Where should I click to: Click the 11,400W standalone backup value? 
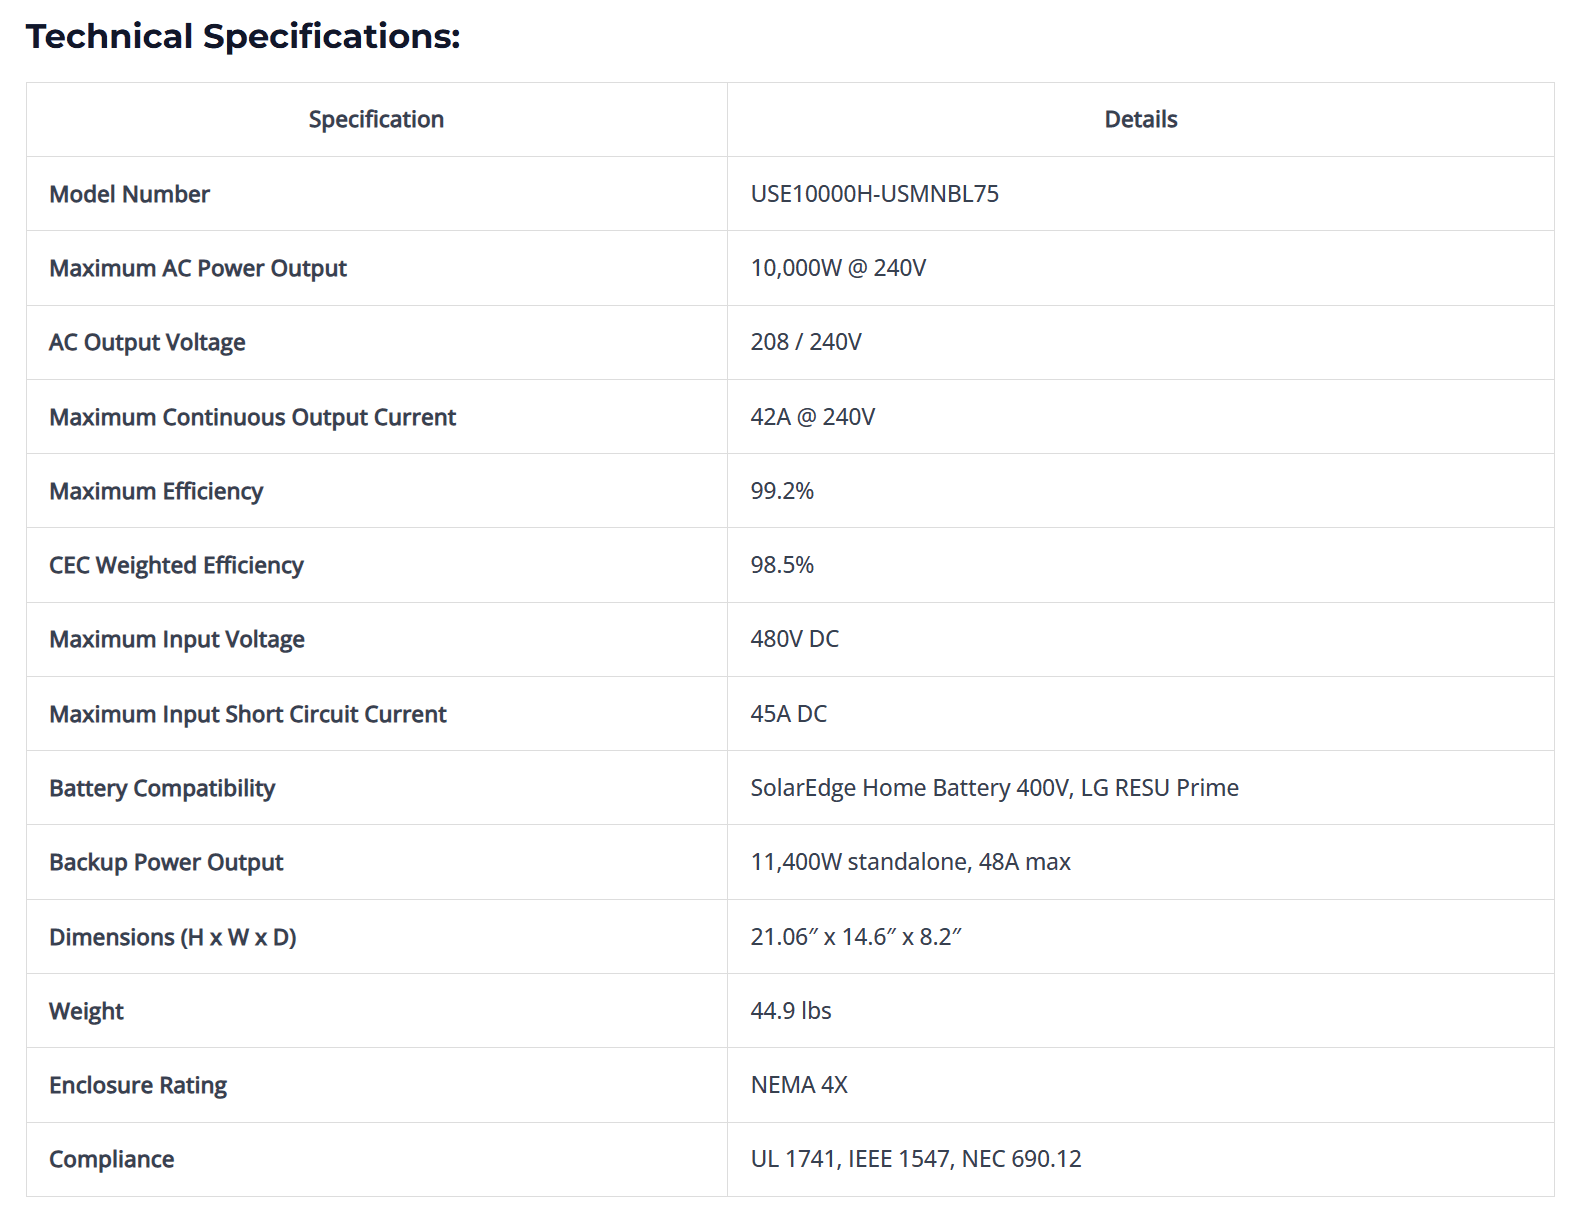[x=911, y=862]
